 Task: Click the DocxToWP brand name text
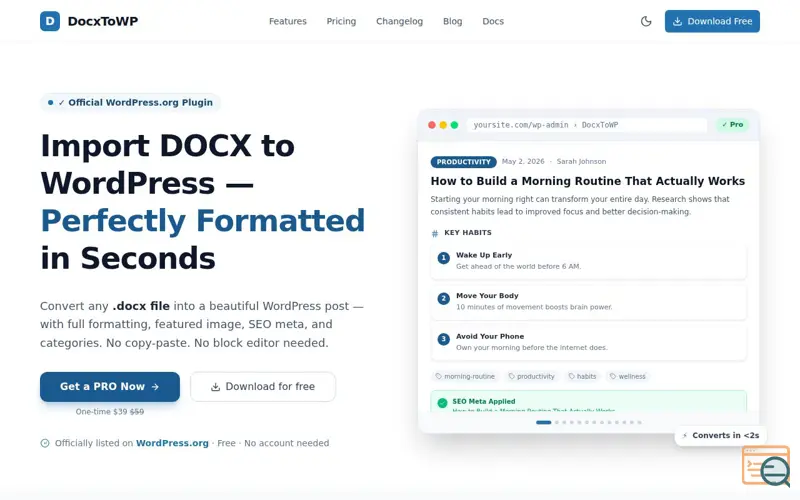103,21
